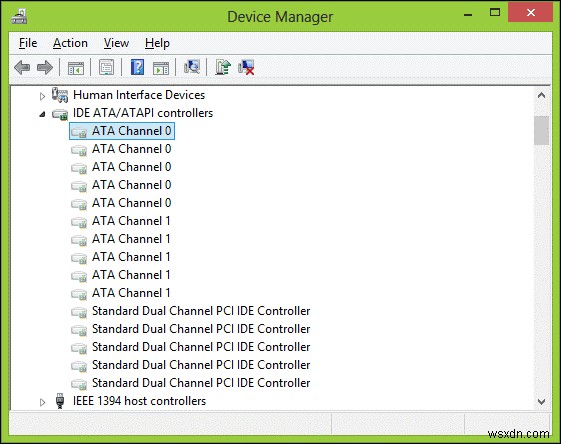Expand IEEE 1394 host controllers node
This screenshot has width=561, height=444.
pos(42,402)
